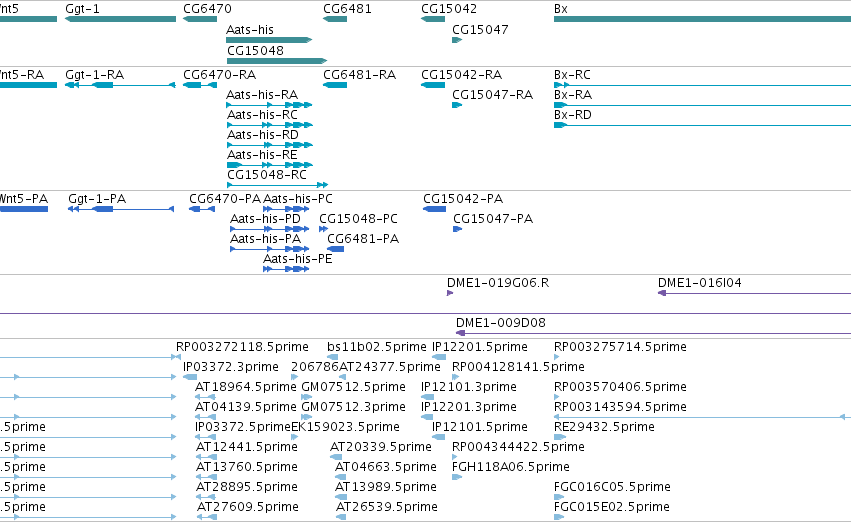851x522 pixels.
Task: Open EST AT20339.5prime
Action: (381, 447)
